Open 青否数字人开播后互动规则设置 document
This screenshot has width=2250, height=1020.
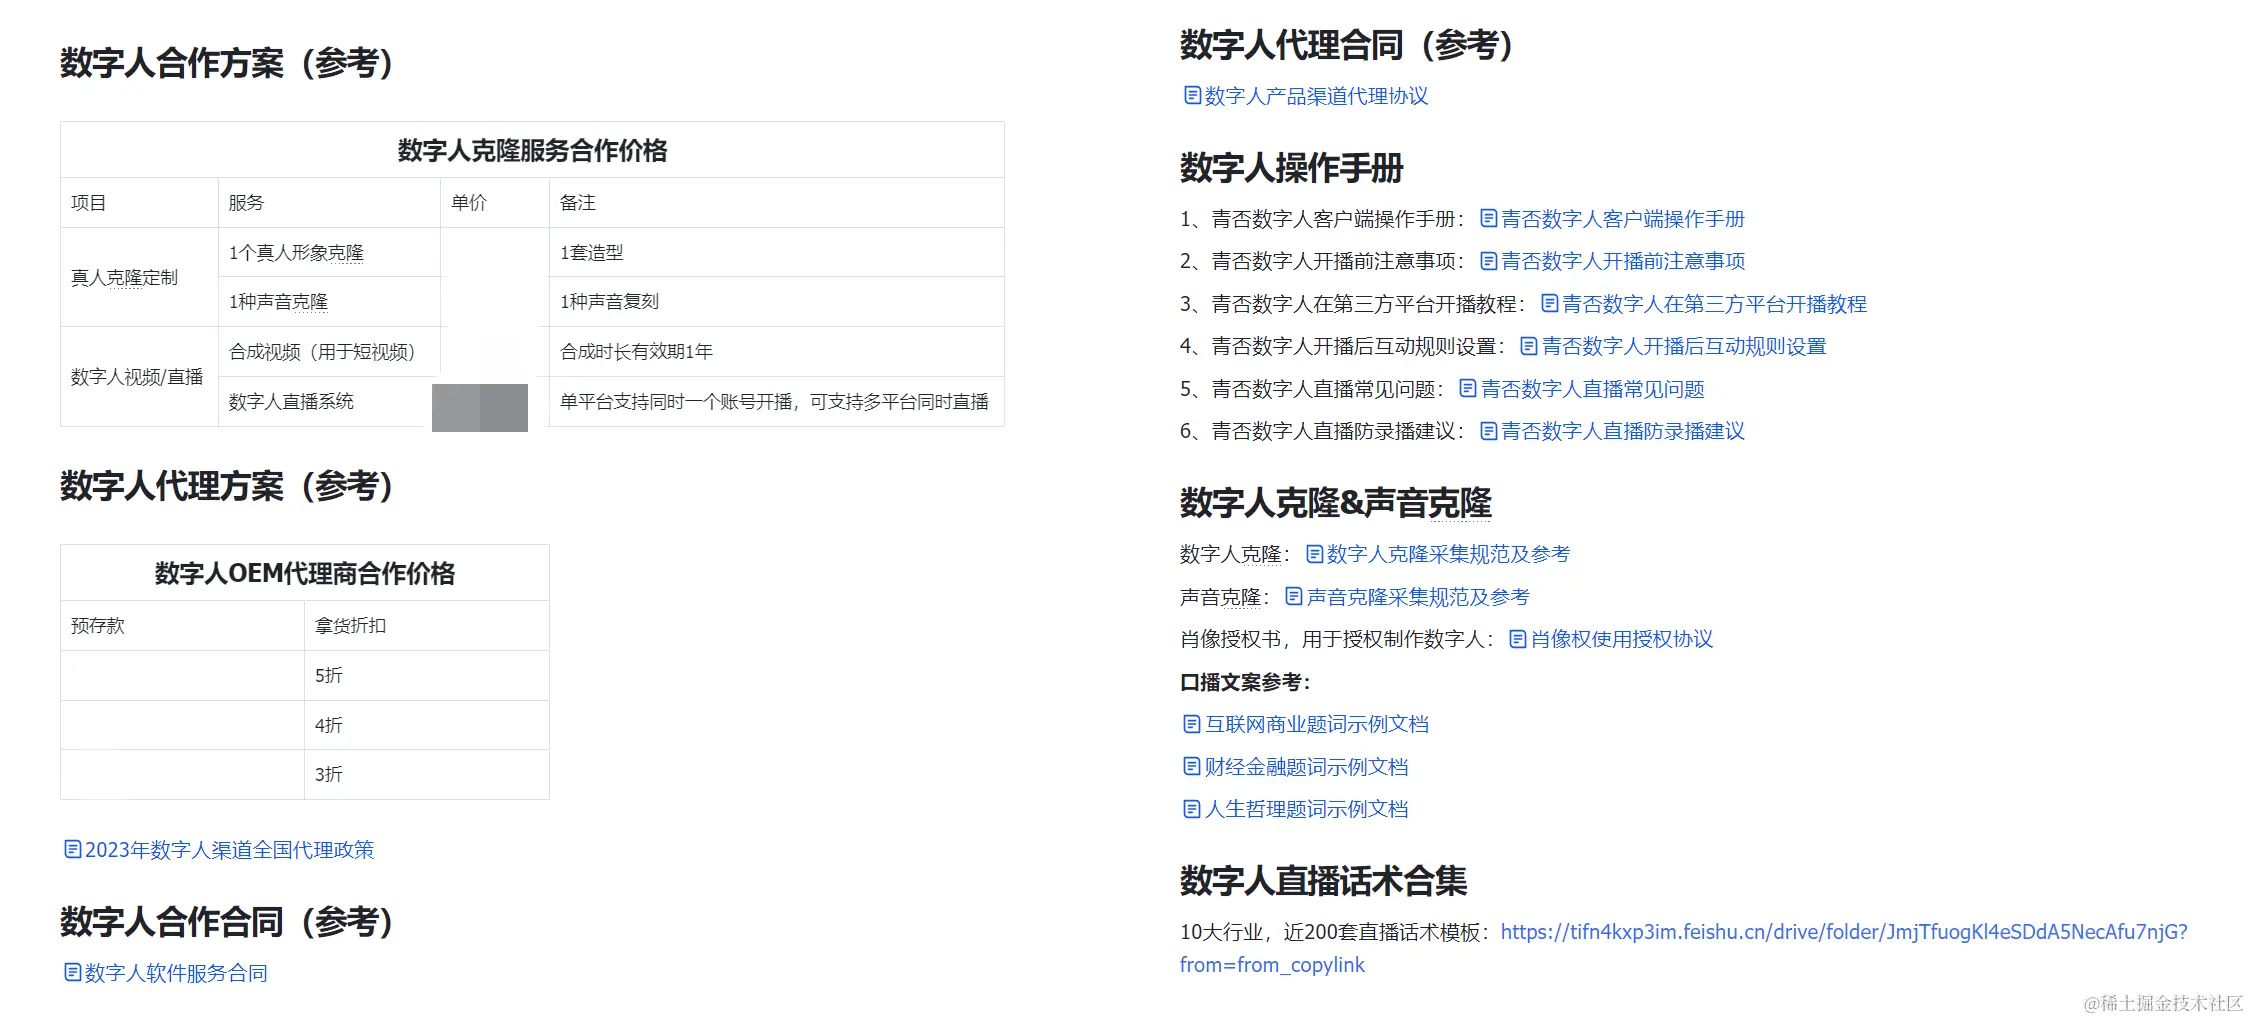1684,346
